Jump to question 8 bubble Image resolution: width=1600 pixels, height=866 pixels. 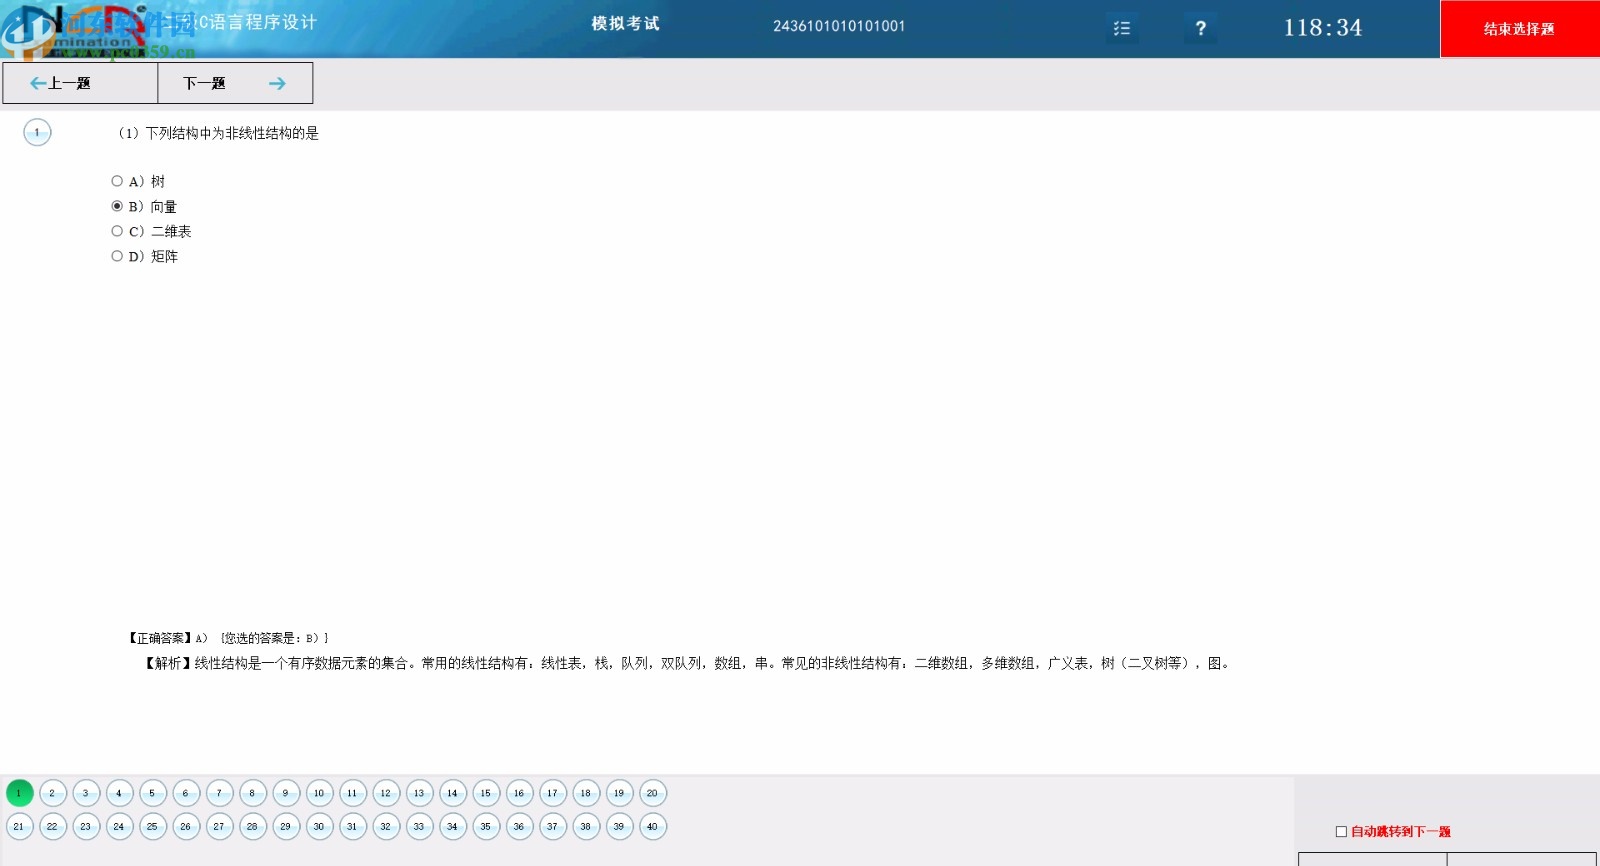point(253,793)
